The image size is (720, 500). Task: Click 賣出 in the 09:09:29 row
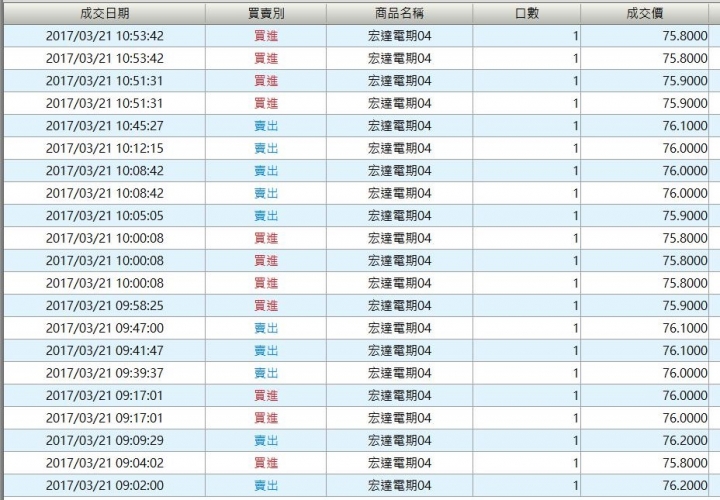coord(266,441)
